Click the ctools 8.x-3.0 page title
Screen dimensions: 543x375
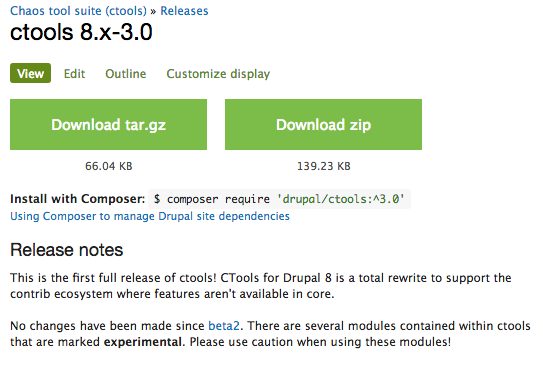coord(81,32)
